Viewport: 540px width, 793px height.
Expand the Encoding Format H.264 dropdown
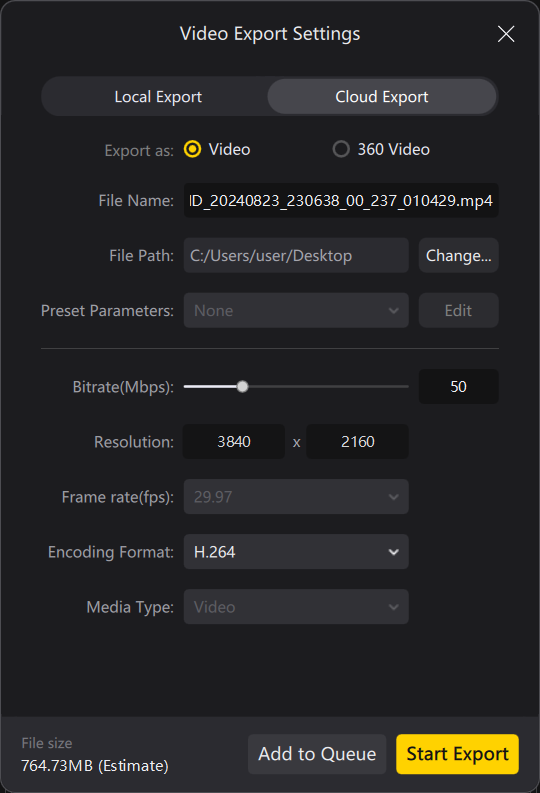point(296,552)
